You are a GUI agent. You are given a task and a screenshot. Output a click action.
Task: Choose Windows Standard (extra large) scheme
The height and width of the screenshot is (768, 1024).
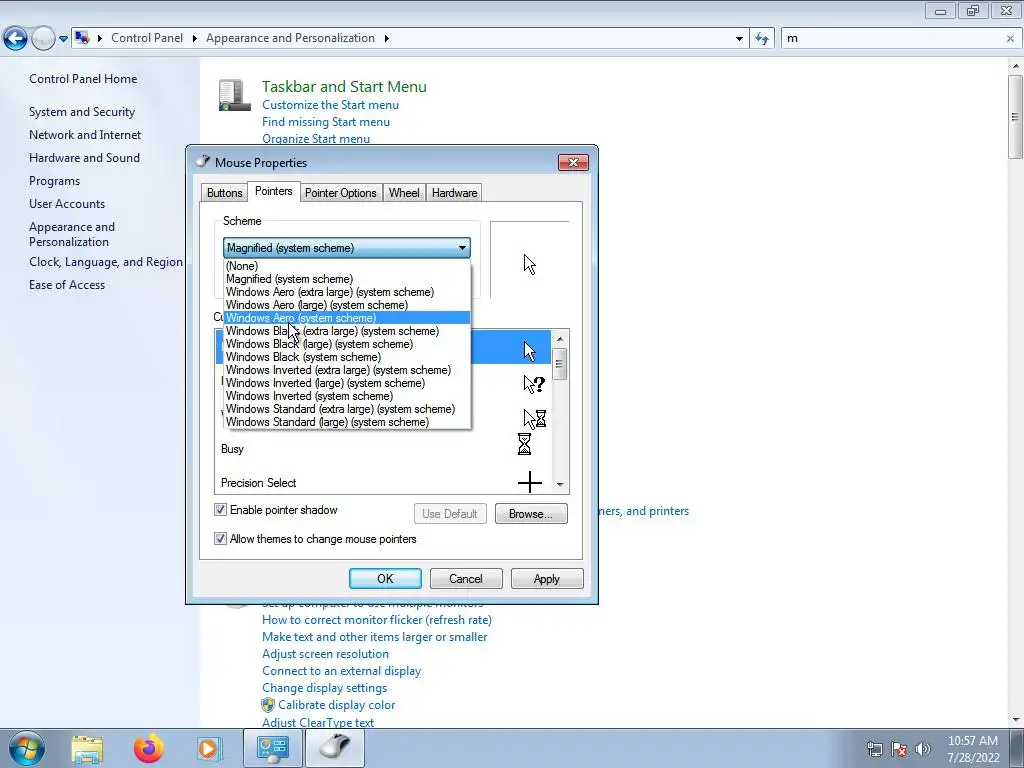pos(347,409)
